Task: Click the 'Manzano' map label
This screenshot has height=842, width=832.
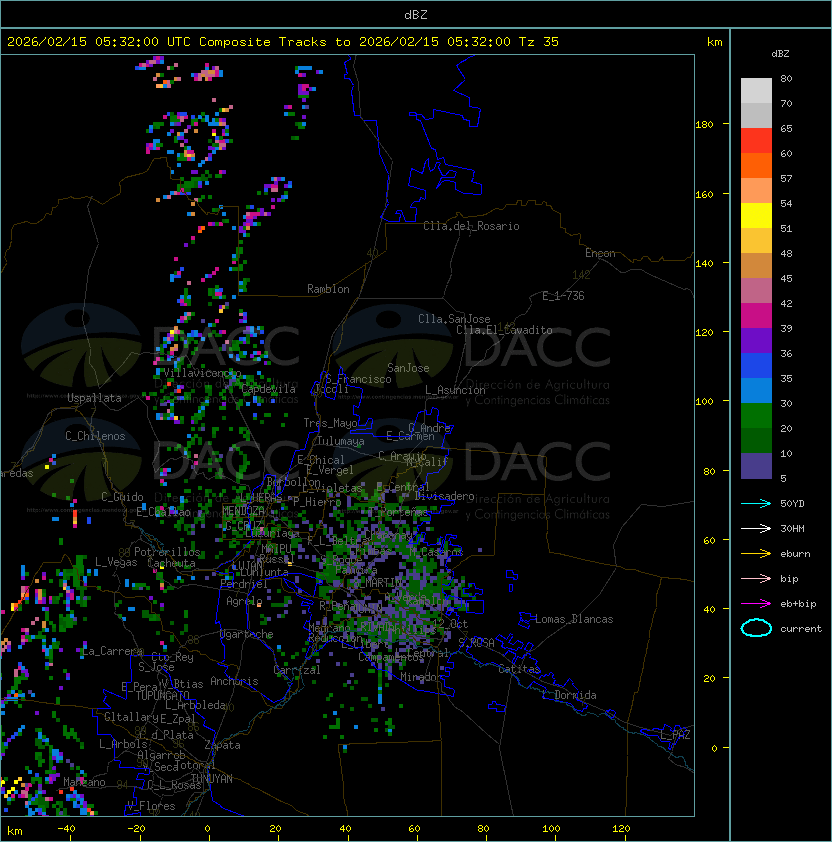Action: tap(84, 782)
